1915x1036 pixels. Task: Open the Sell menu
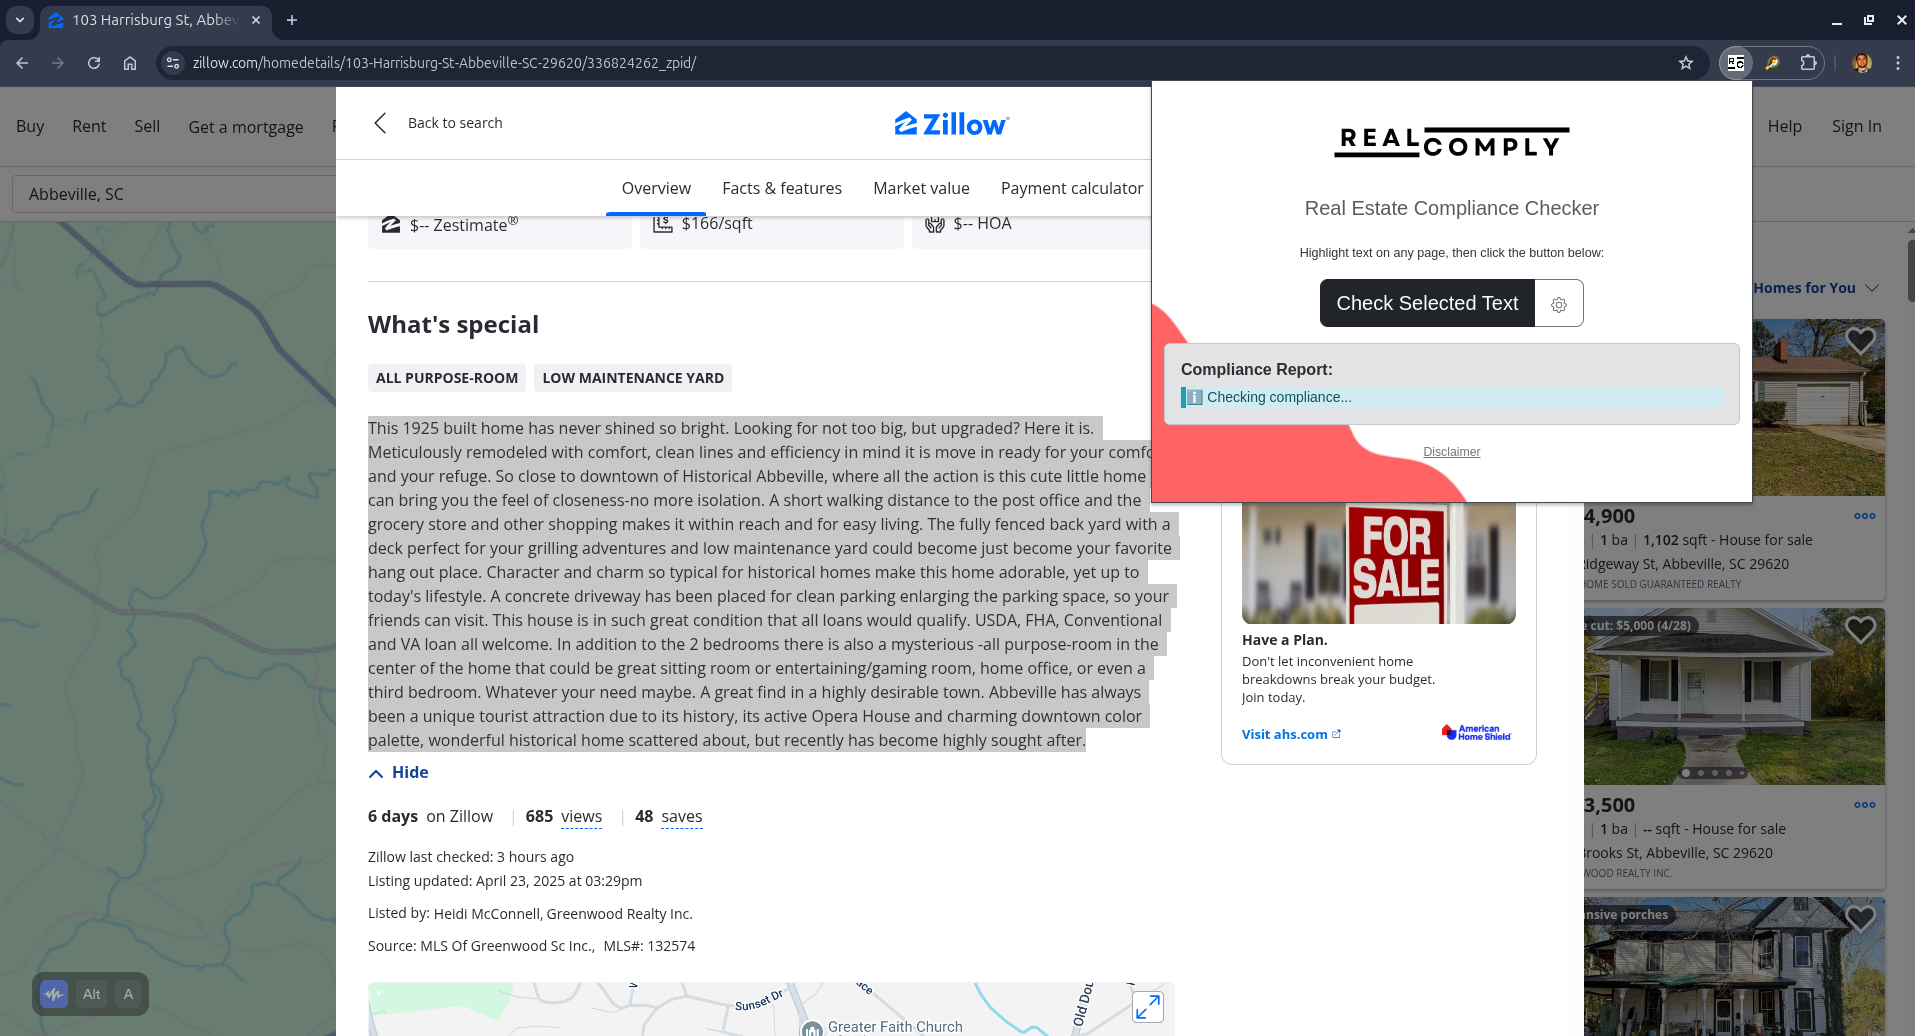[147, 126]
